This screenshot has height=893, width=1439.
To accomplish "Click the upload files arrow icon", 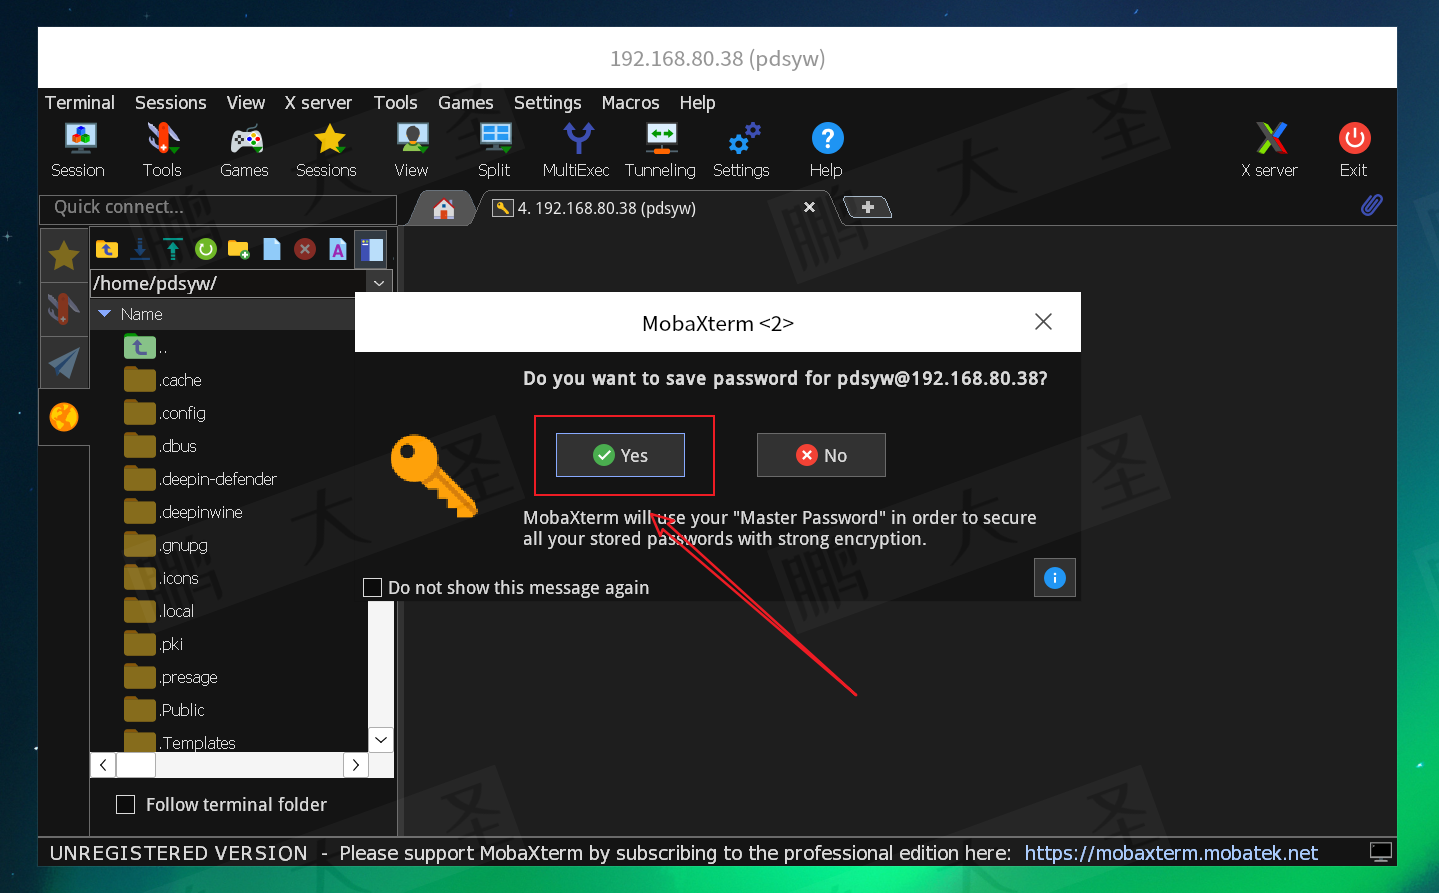I will pos(173,249).
